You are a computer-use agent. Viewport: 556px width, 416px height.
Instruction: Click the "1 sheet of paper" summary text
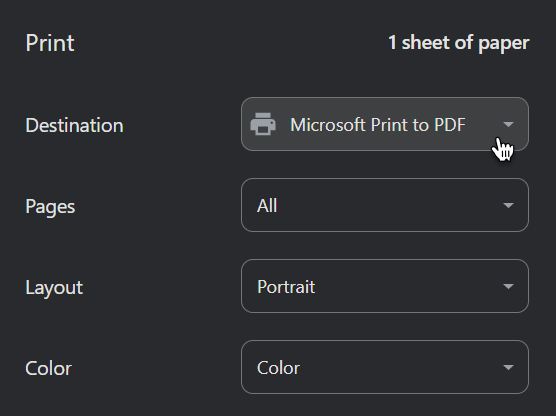pyautogui.click(x=458, y=43)
